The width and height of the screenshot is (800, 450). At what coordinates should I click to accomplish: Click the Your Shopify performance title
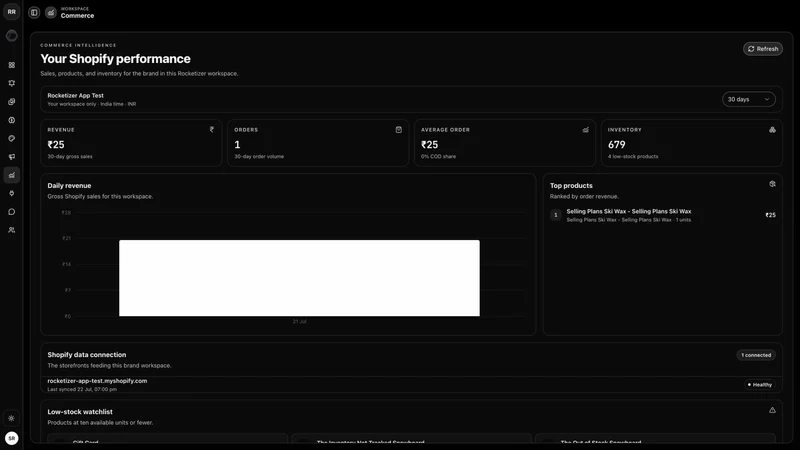[x=115, y=59]
